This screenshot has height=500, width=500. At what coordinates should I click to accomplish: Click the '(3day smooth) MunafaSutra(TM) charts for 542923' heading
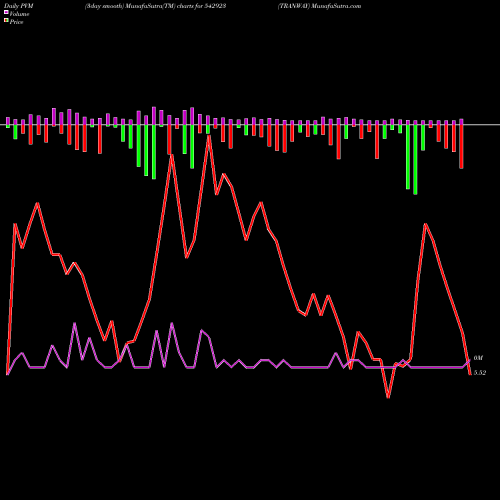tap(156, 6)
